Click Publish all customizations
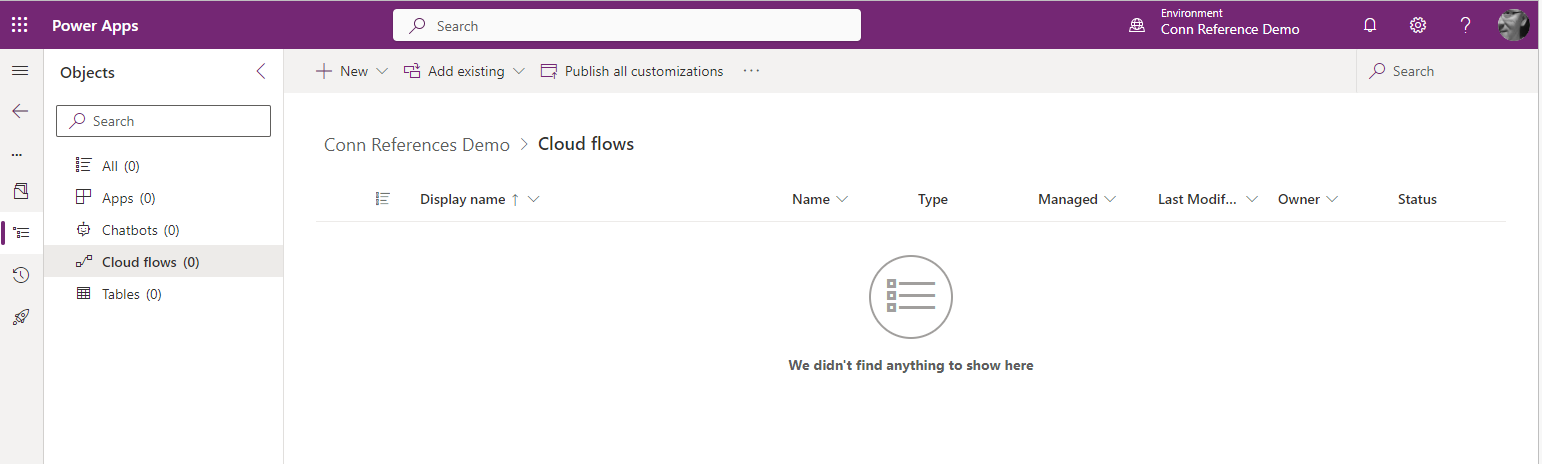The image size is (1542, 464). [632, 71]
